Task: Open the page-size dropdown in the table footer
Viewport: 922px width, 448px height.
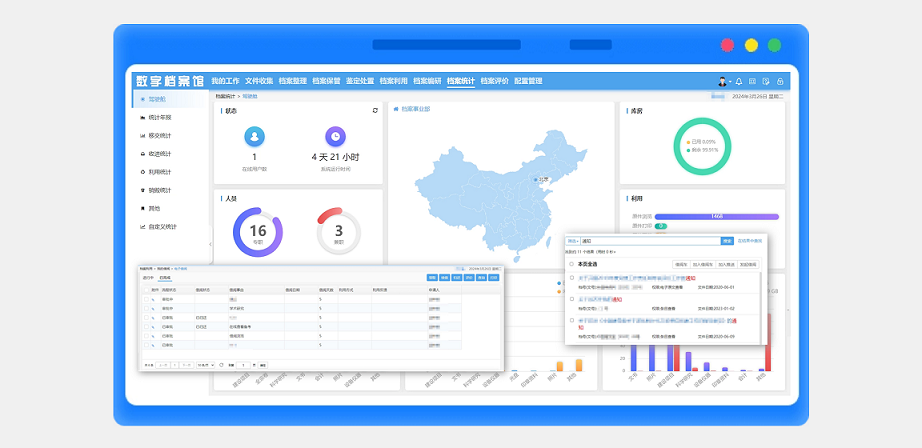Action: pyautogui.click(x=205, y=365)
